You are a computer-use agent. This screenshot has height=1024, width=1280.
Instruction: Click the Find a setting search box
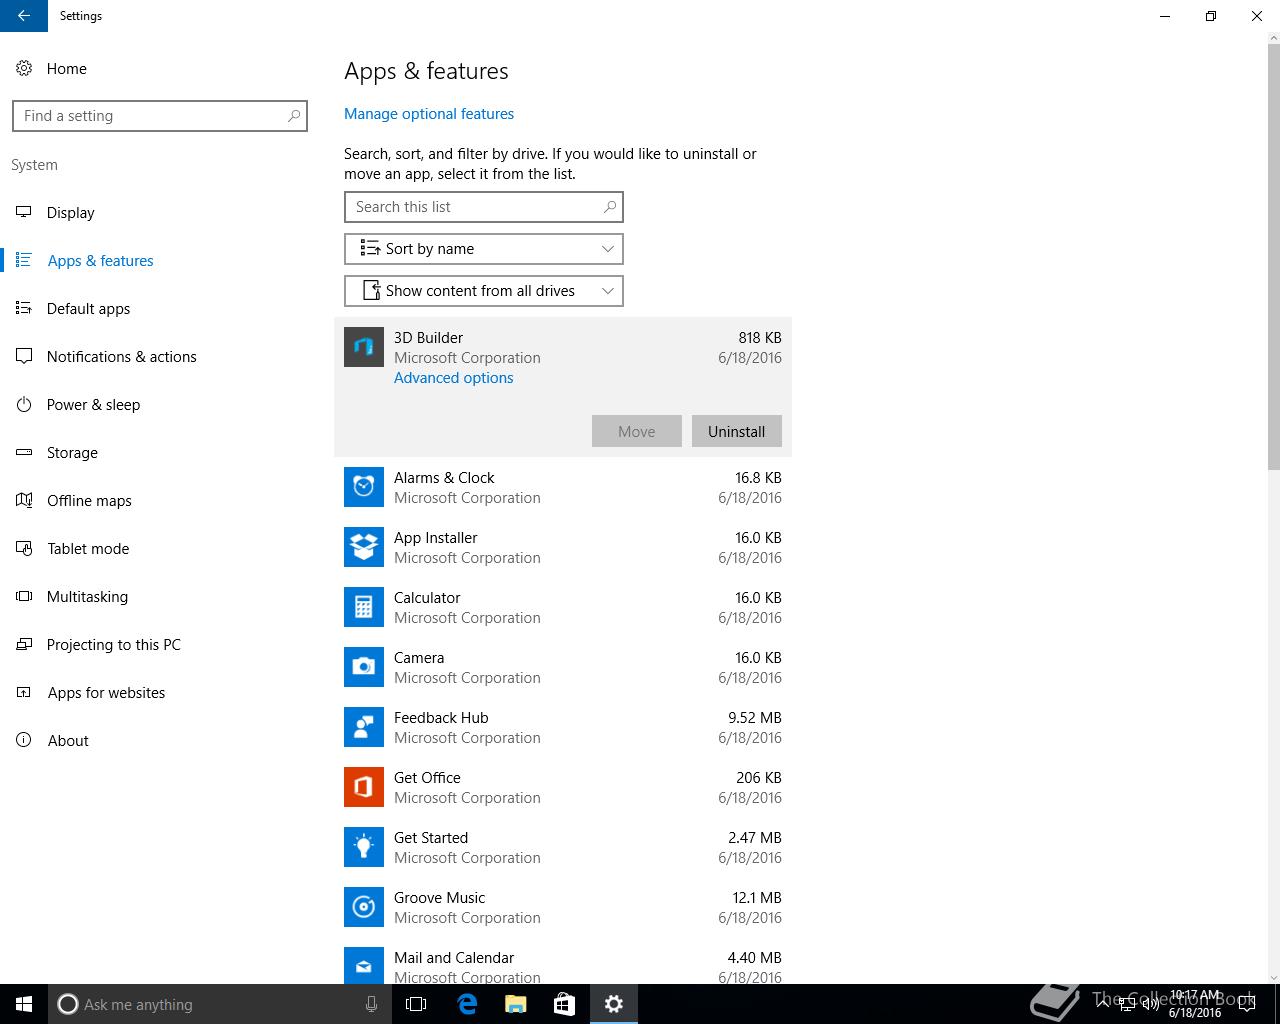160,116
